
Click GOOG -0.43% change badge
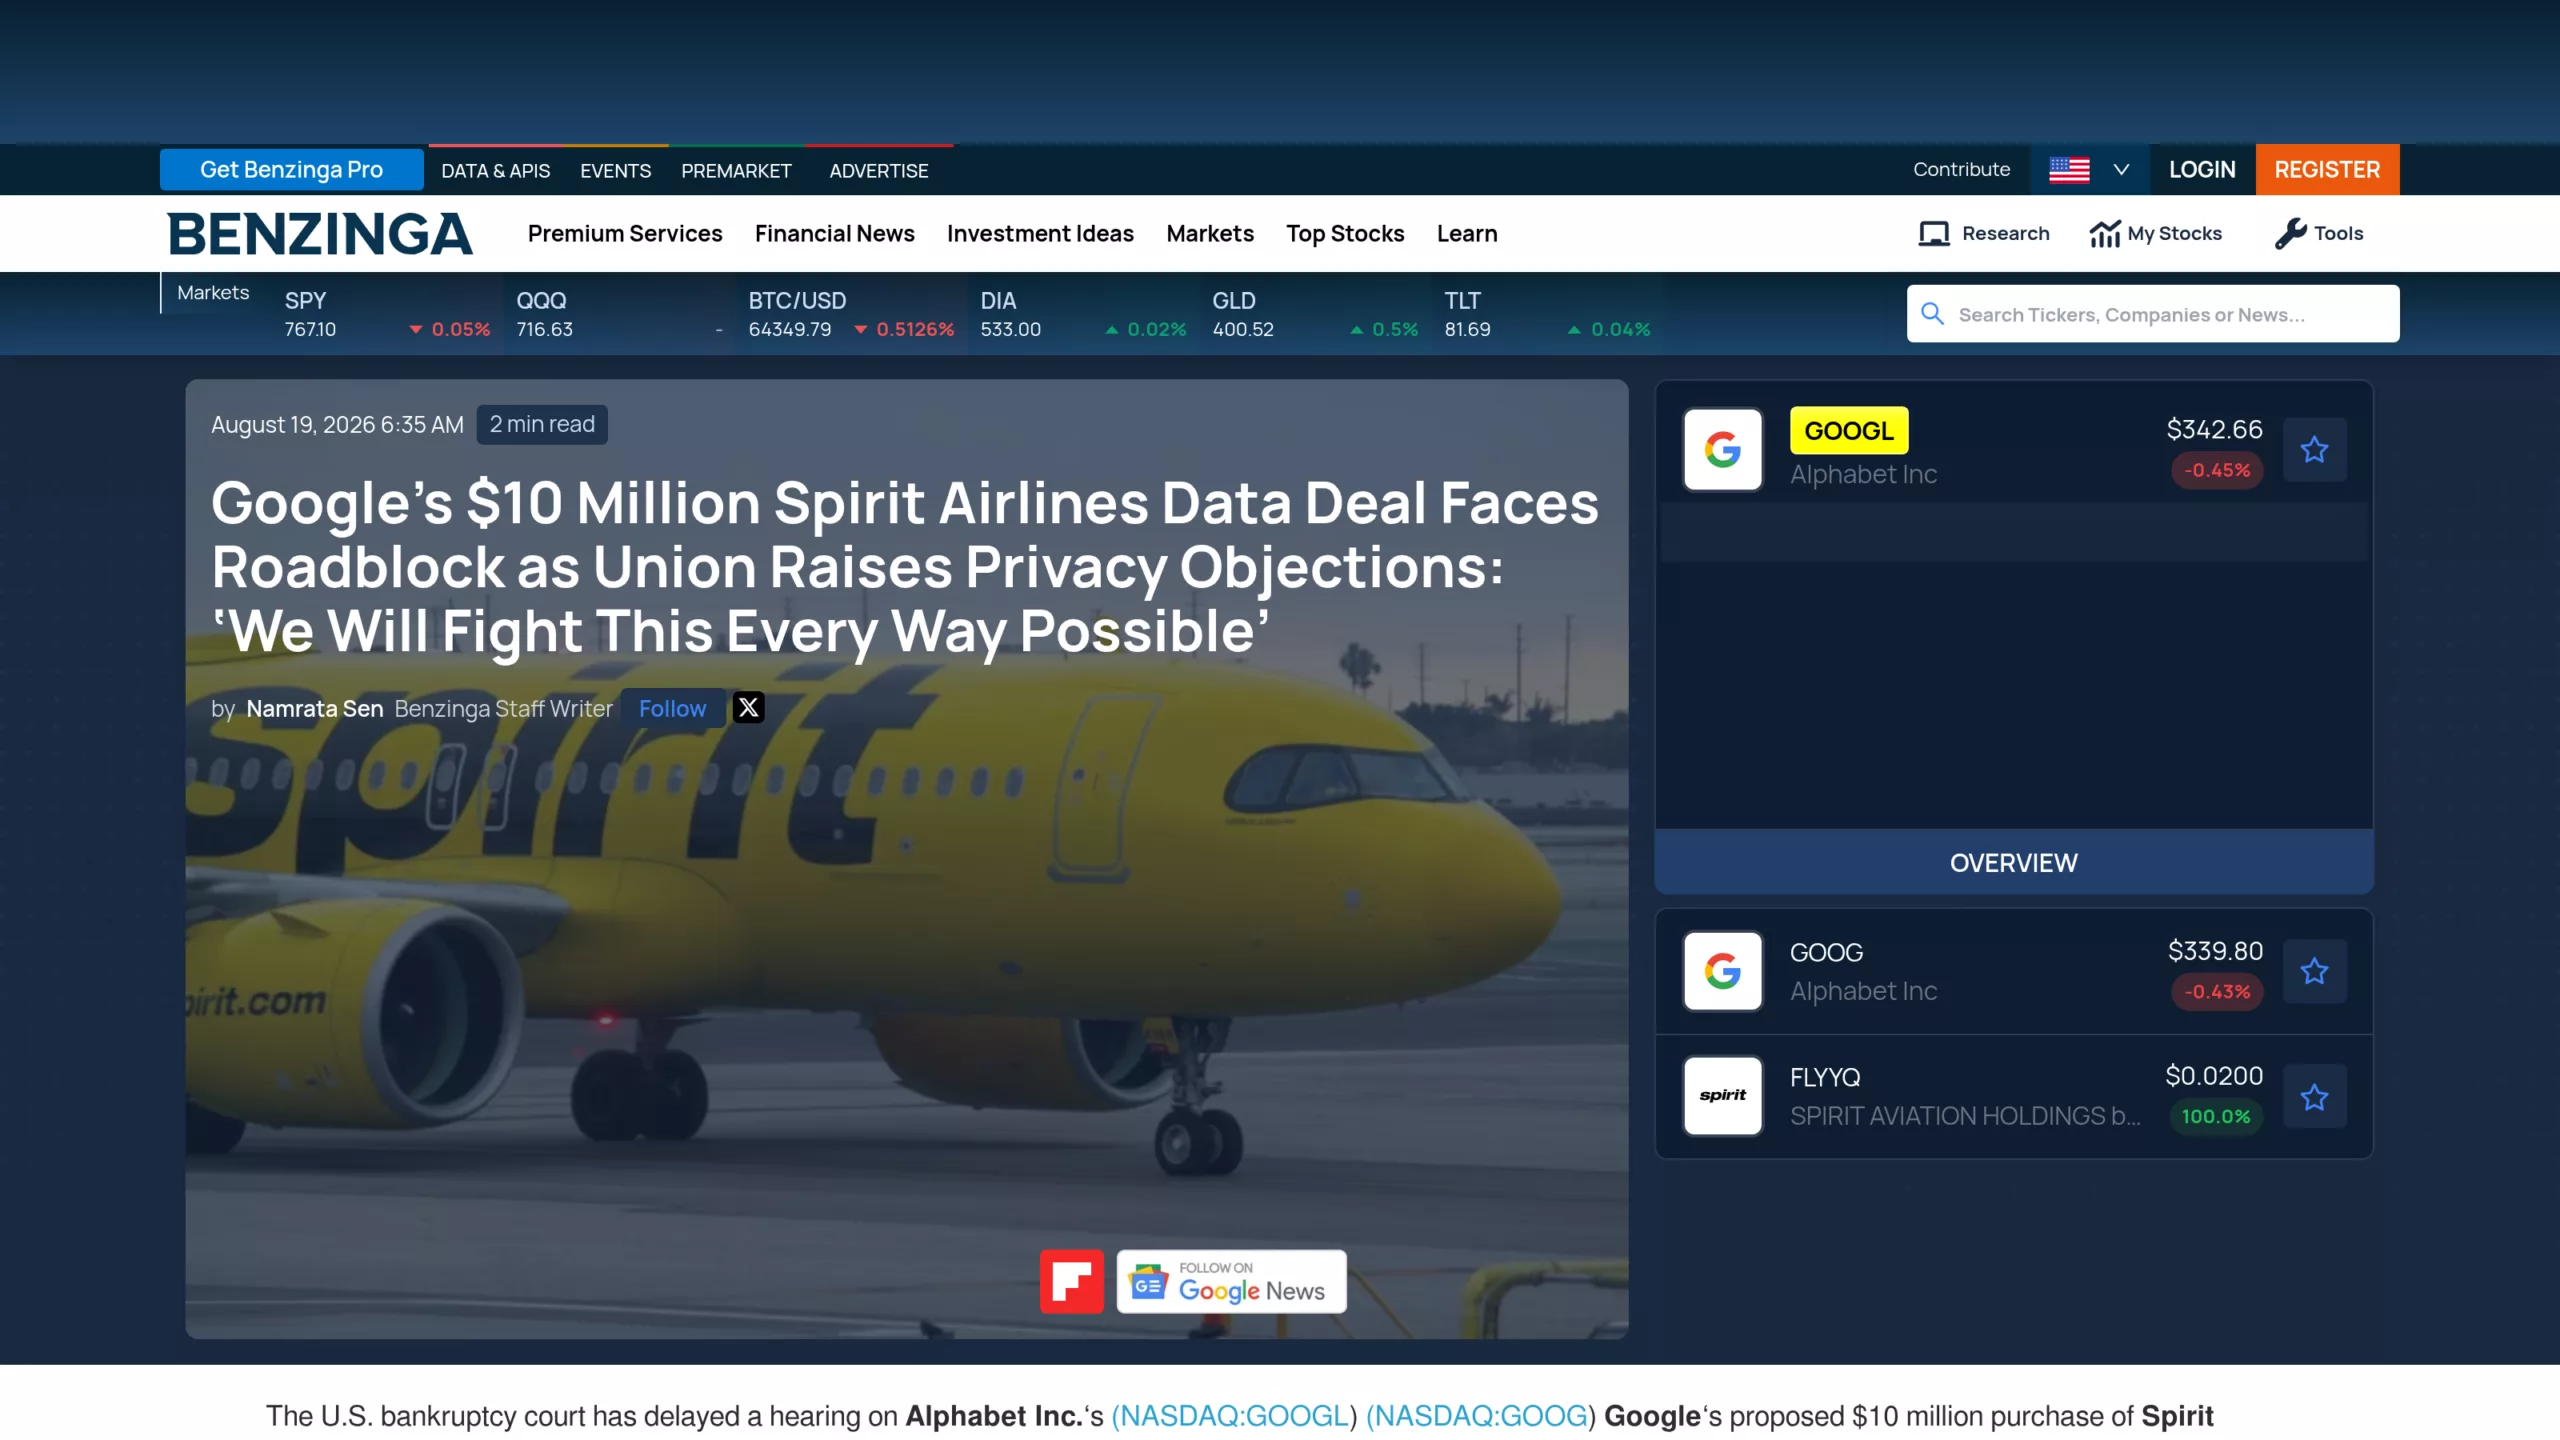(x=2217, y=992)
